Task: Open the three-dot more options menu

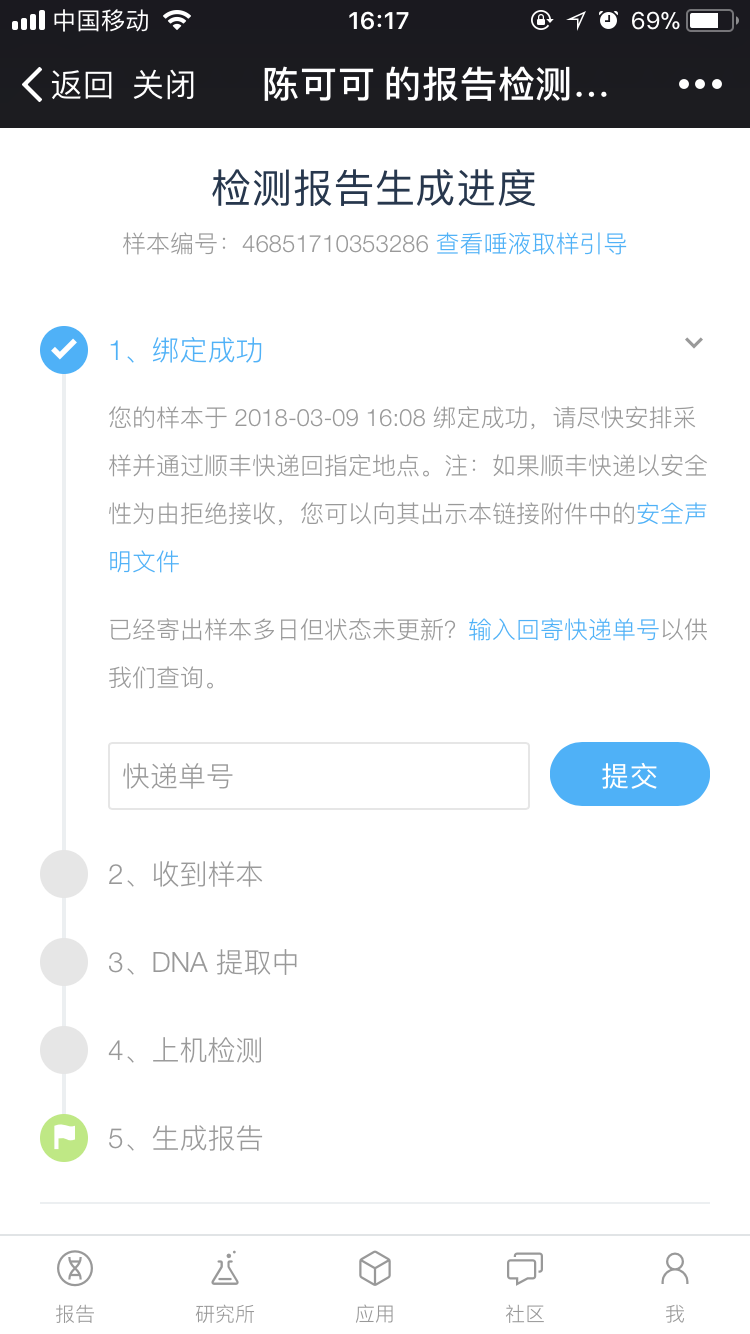Action: [x=700, y=85]
